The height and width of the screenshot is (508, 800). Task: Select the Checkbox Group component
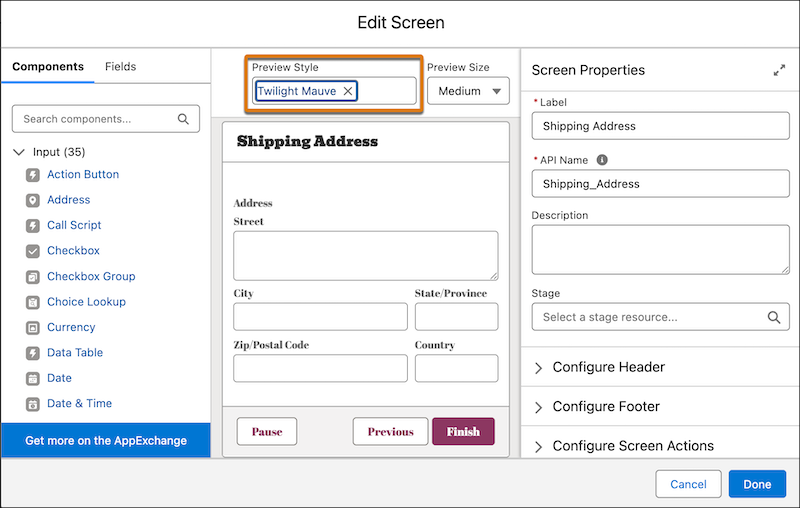click(90, 277)
